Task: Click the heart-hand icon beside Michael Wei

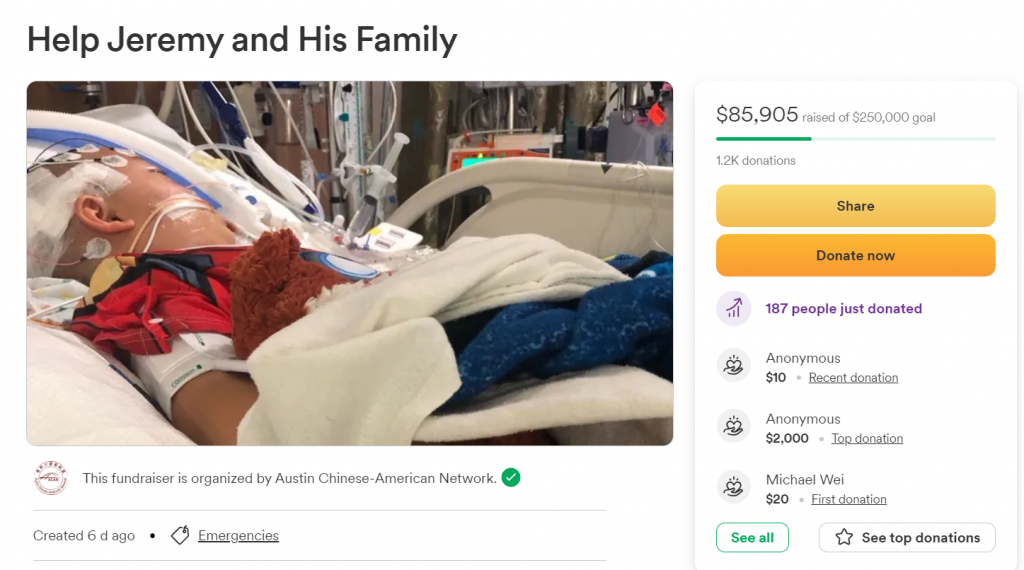Action: [734, 488]
